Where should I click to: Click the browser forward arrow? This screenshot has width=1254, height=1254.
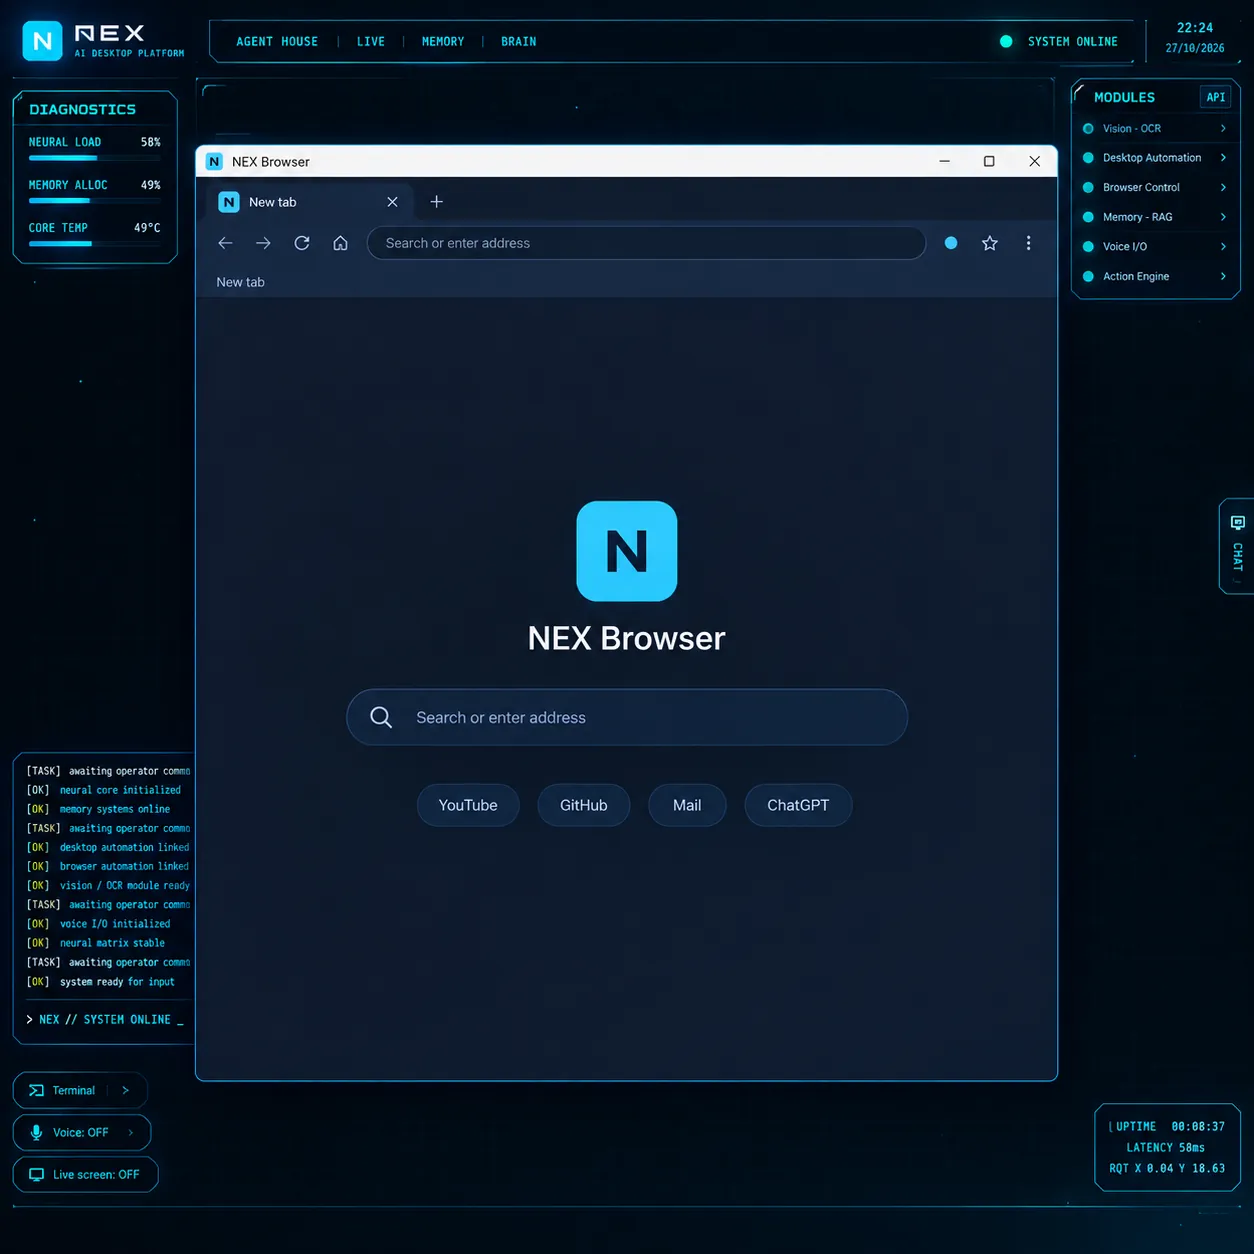(x=263, y=243)
